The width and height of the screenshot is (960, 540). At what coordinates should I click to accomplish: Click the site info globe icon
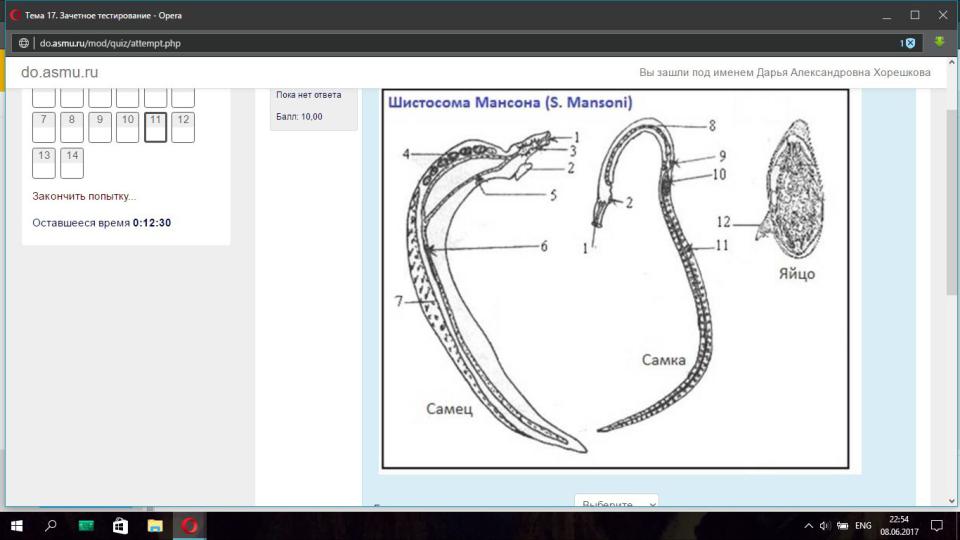pyautogui.click(x=23, y=43)
